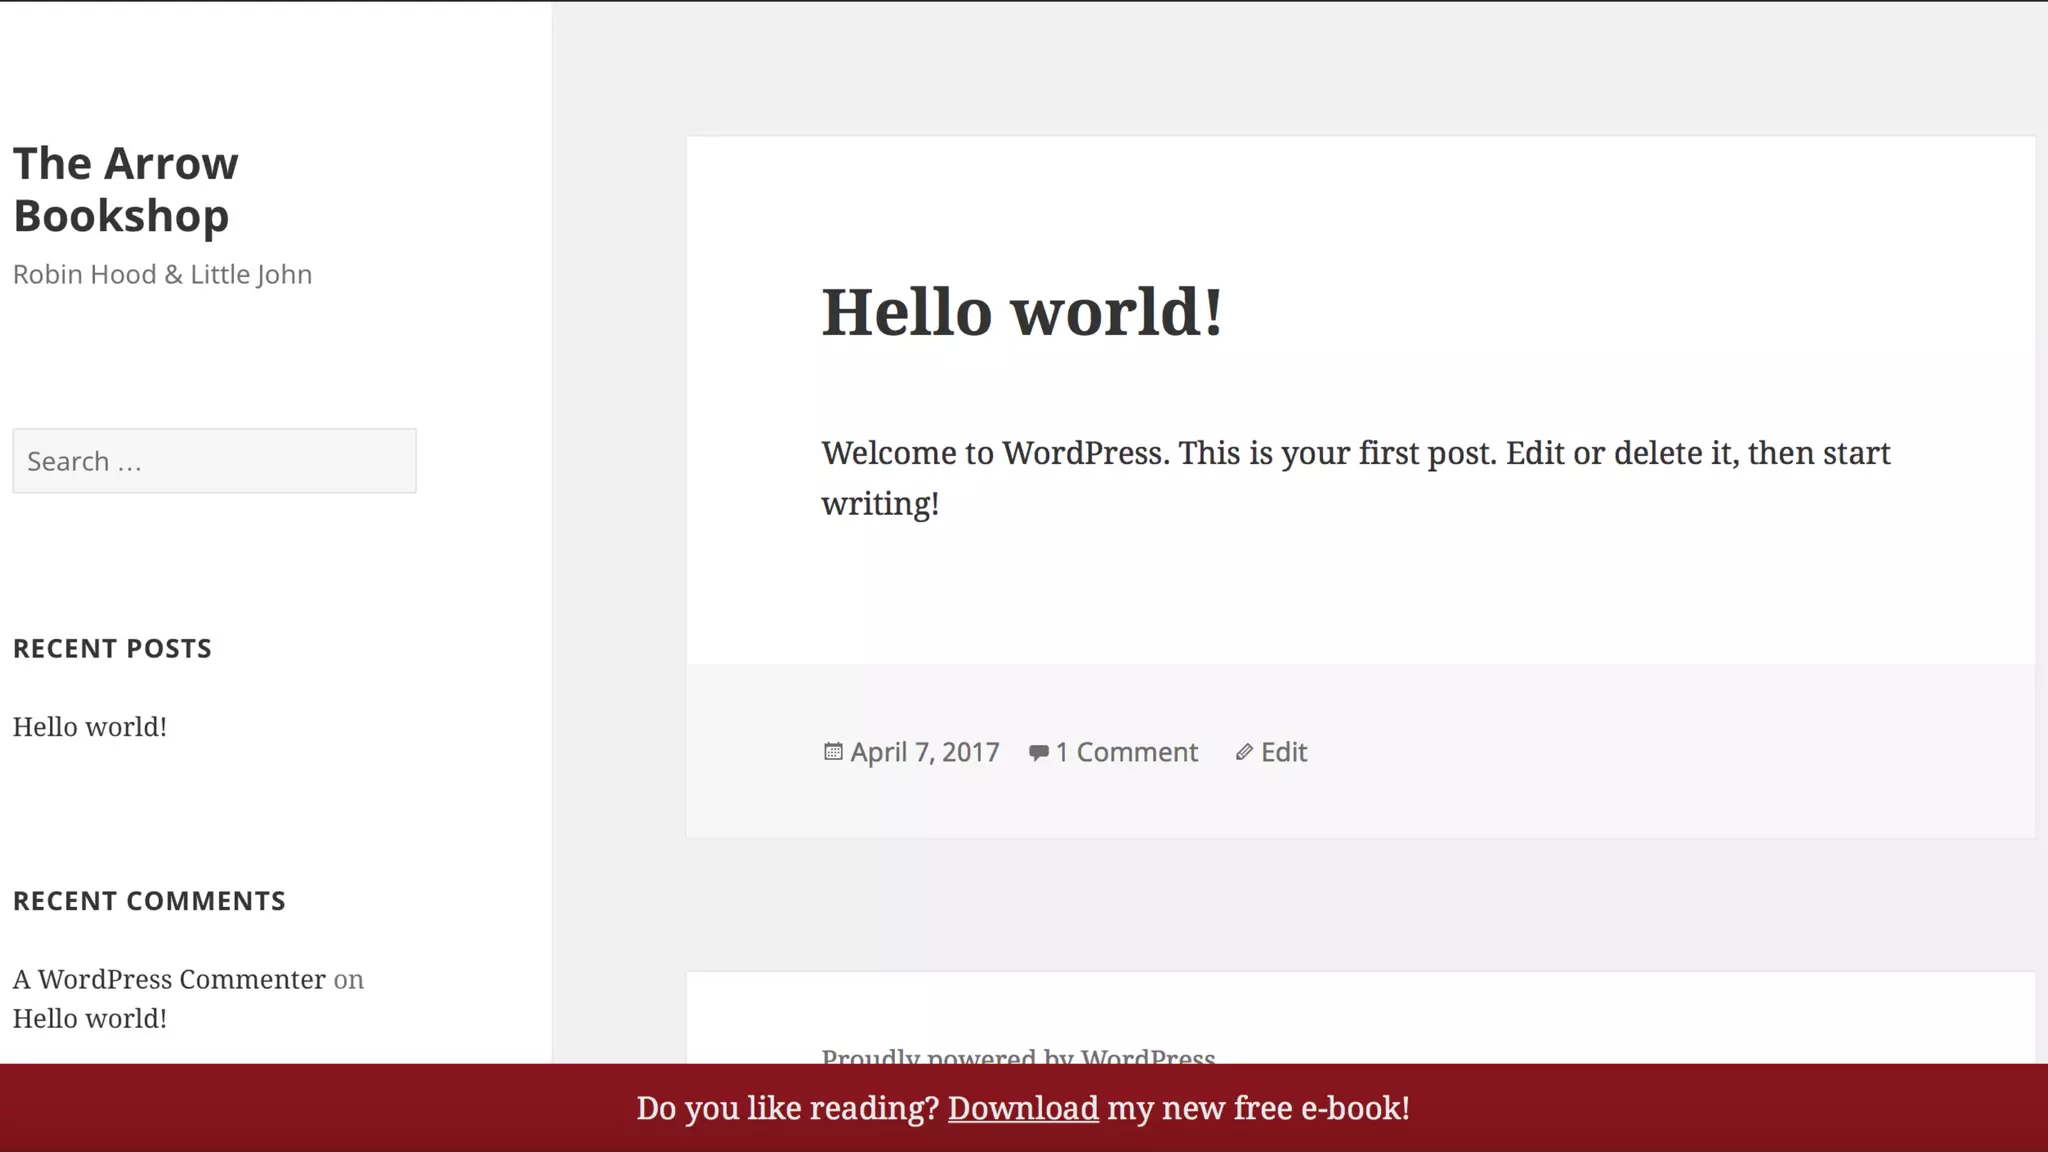Open the April 7, 2017 date link
Viewport: 2048px width, 1152px height.
tap(924, 752)
